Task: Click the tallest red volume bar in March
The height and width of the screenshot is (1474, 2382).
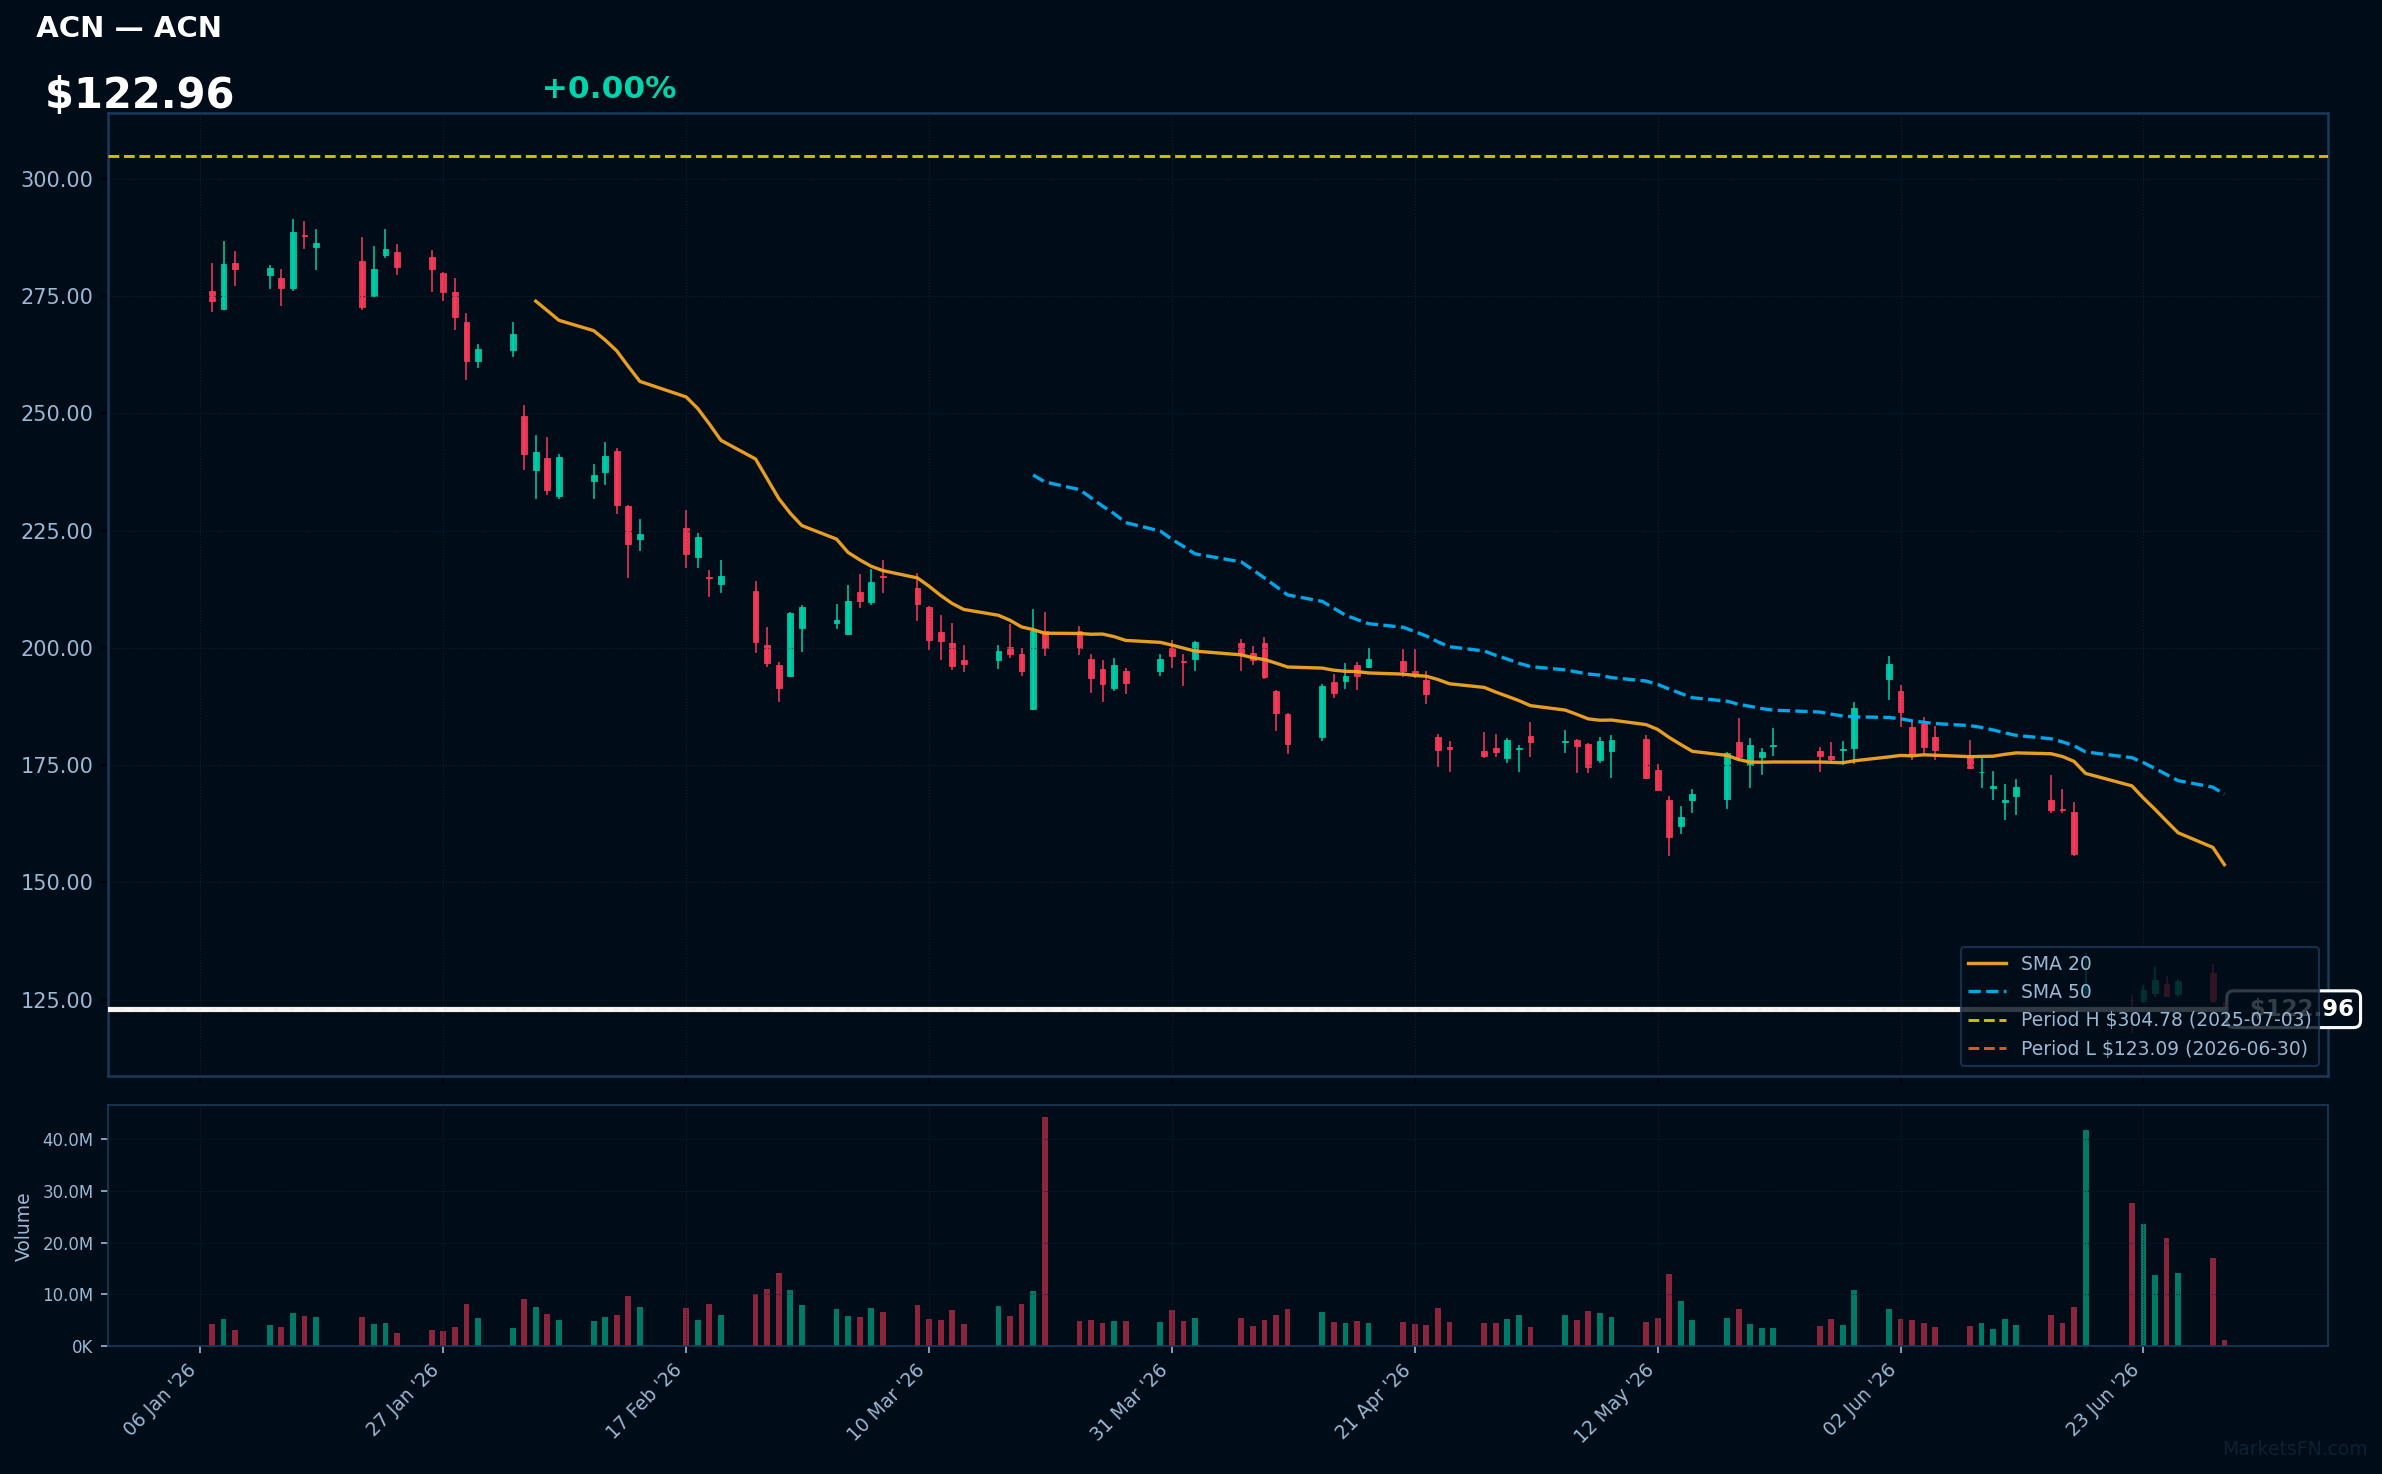Action: point(1045,1231)
